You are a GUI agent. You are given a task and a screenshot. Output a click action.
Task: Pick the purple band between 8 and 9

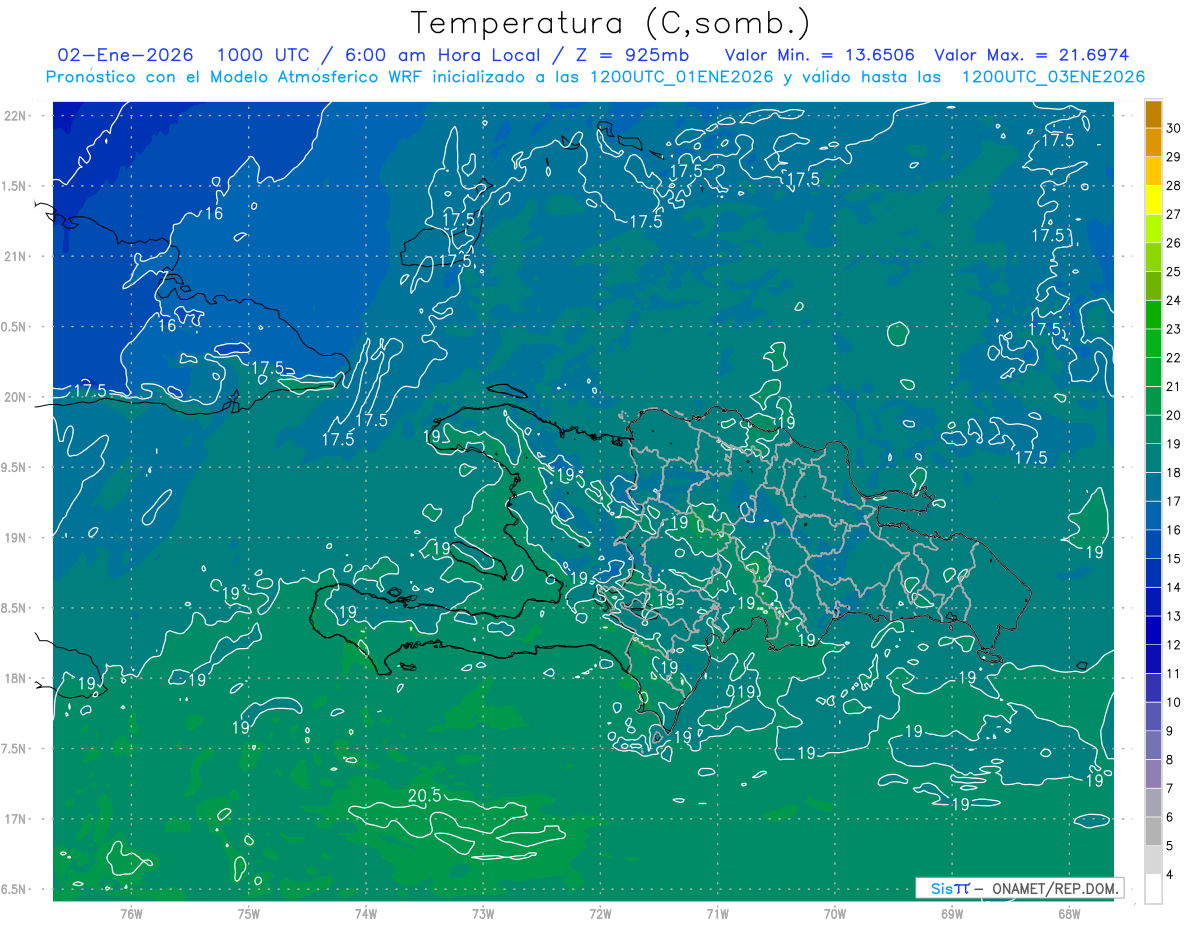1153,745
